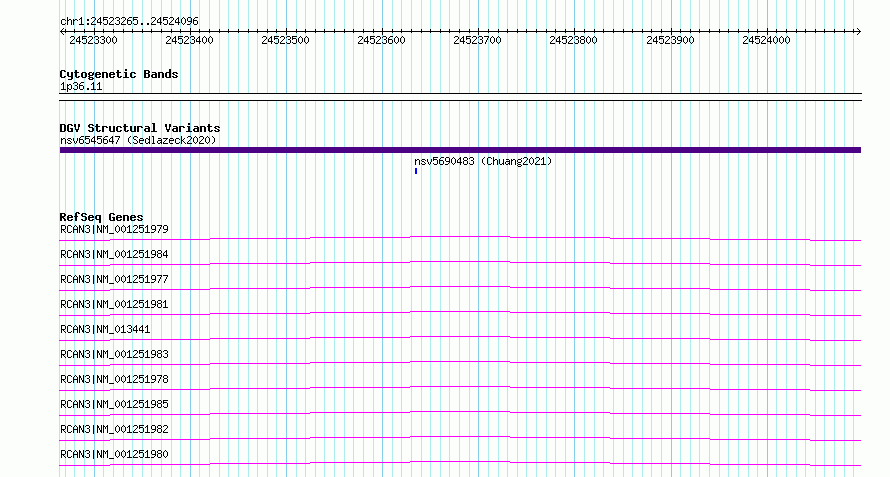The width and height of the screenshot is (890, 477).
Task: Click the right arrow of the ruler
Action: [x=858, y=32]
